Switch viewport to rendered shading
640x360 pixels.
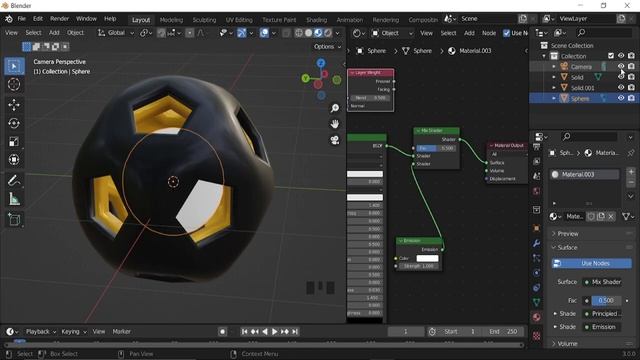(328, 33)
